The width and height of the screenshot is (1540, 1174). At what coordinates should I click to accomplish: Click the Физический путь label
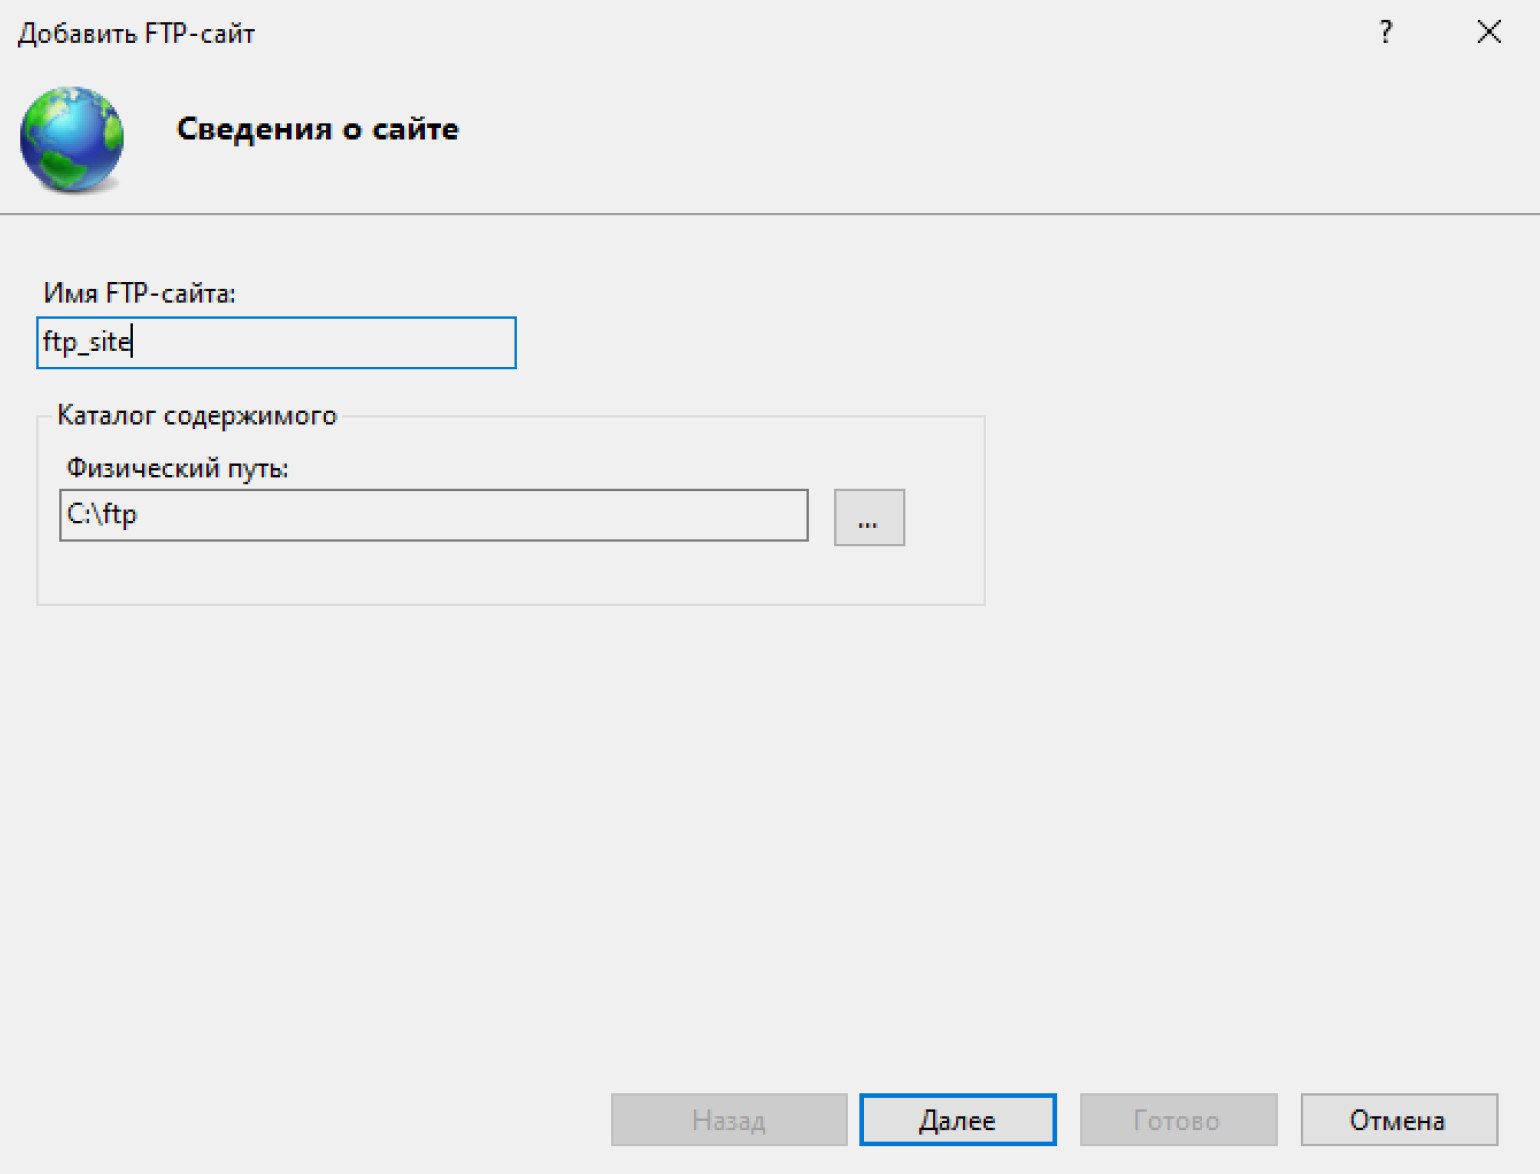(x=177, y=468)
